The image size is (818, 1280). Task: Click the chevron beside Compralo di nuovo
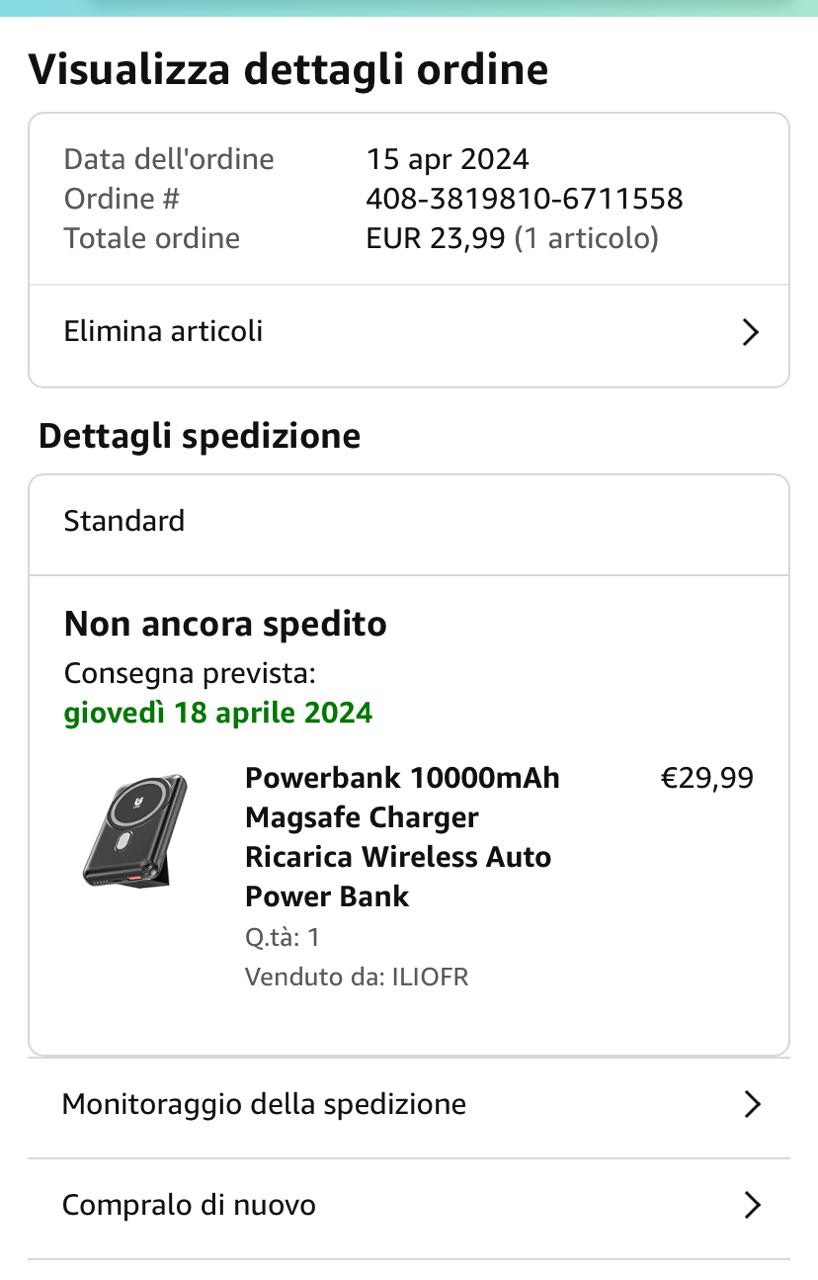[752, 1205]
